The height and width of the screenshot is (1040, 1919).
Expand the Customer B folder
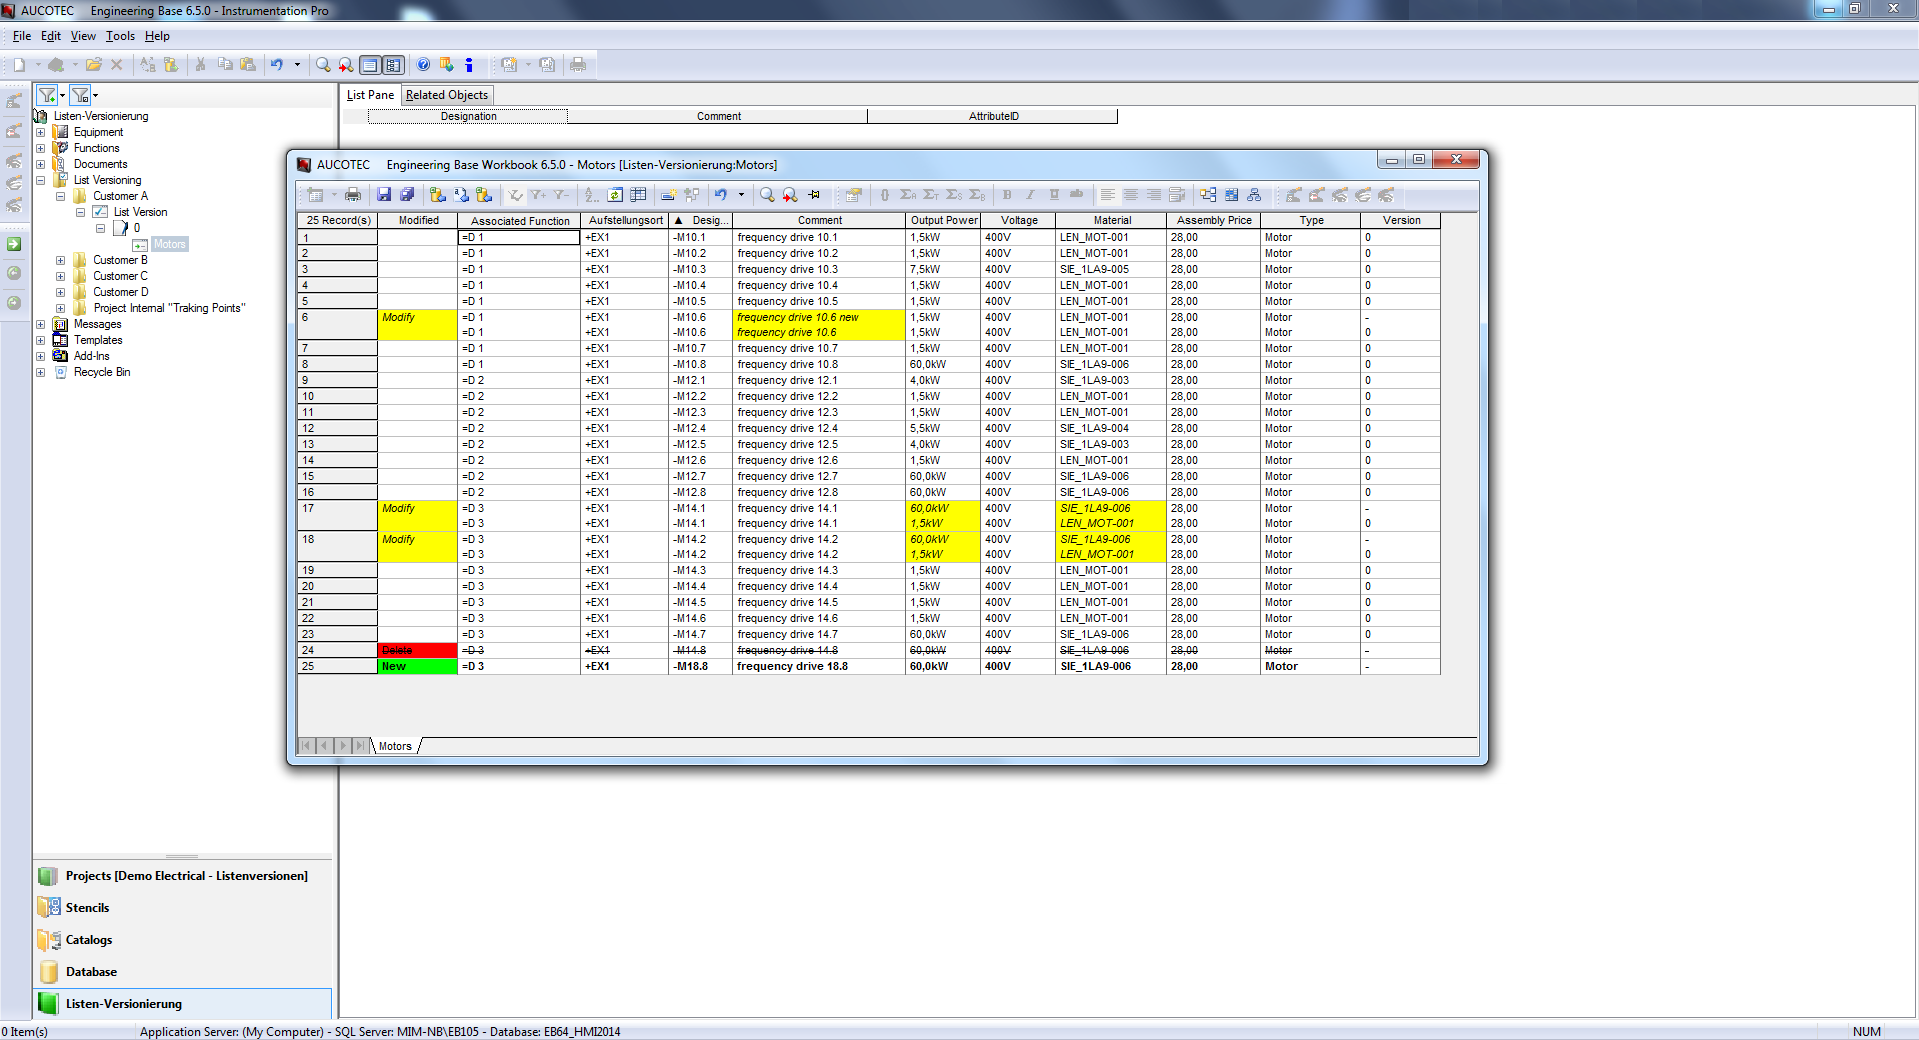60,260
